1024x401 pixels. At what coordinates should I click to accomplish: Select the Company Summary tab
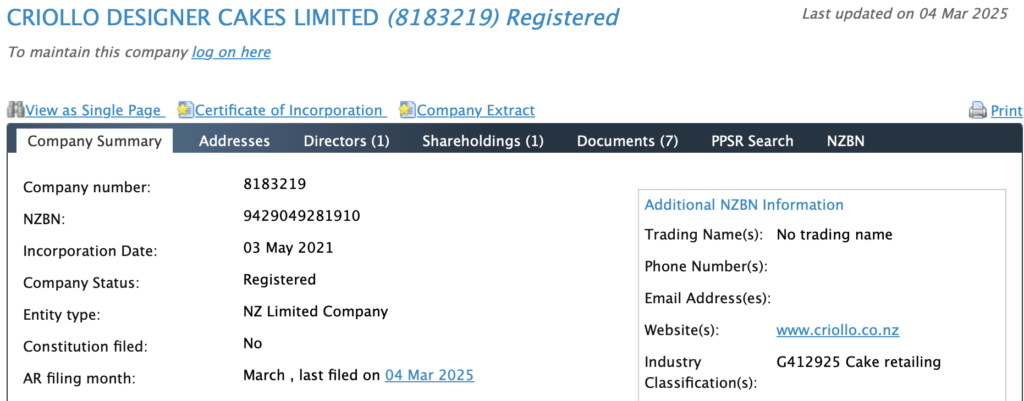94,141
